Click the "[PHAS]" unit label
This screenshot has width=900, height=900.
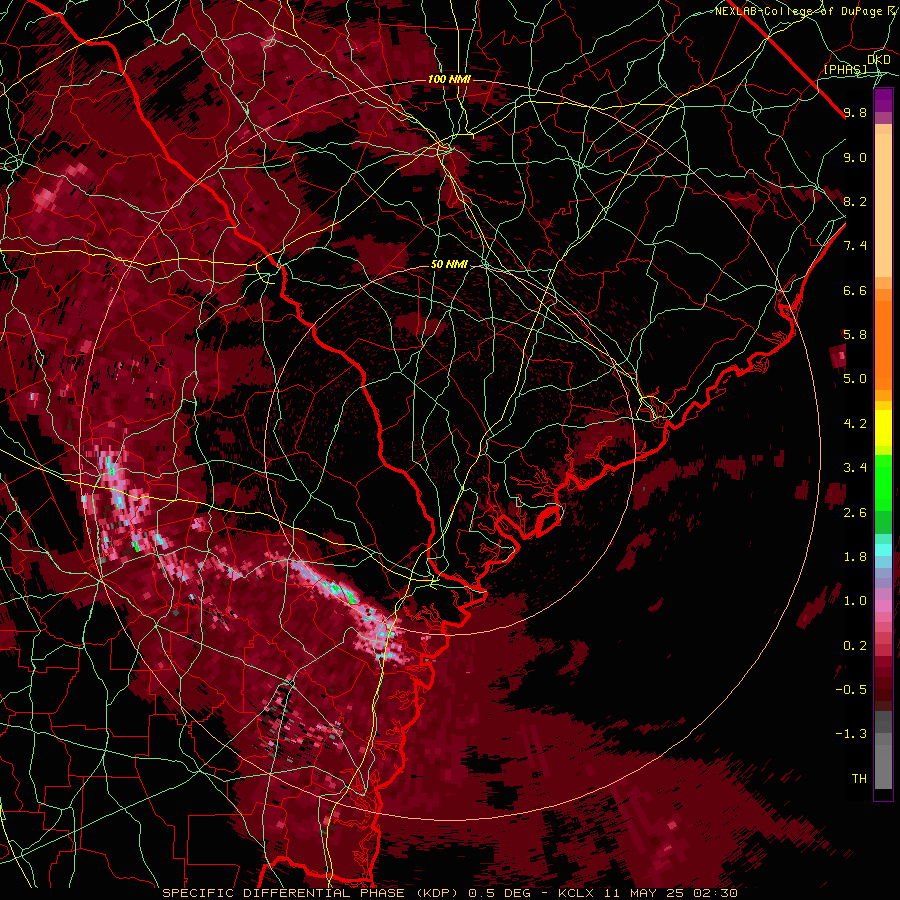pos(845,69)
